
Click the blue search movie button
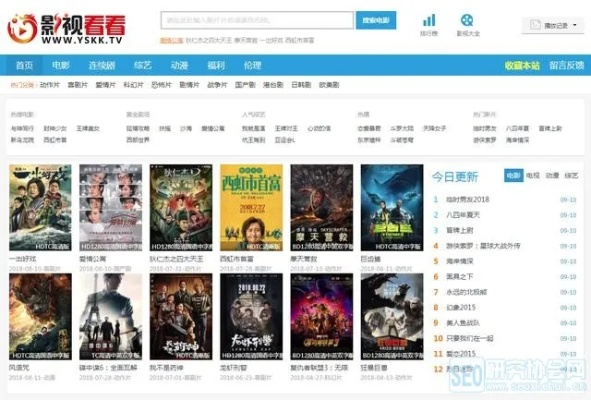point(376,20)
